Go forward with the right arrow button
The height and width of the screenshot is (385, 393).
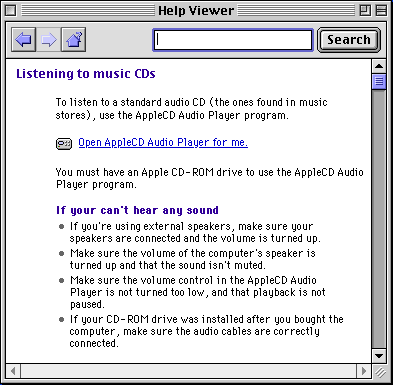(x=49, y=40)
